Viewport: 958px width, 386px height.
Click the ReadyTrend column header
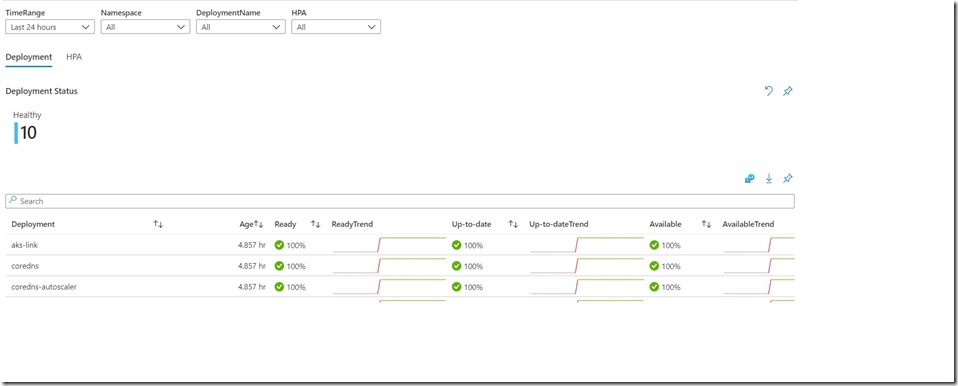click(x=352, y=224)
